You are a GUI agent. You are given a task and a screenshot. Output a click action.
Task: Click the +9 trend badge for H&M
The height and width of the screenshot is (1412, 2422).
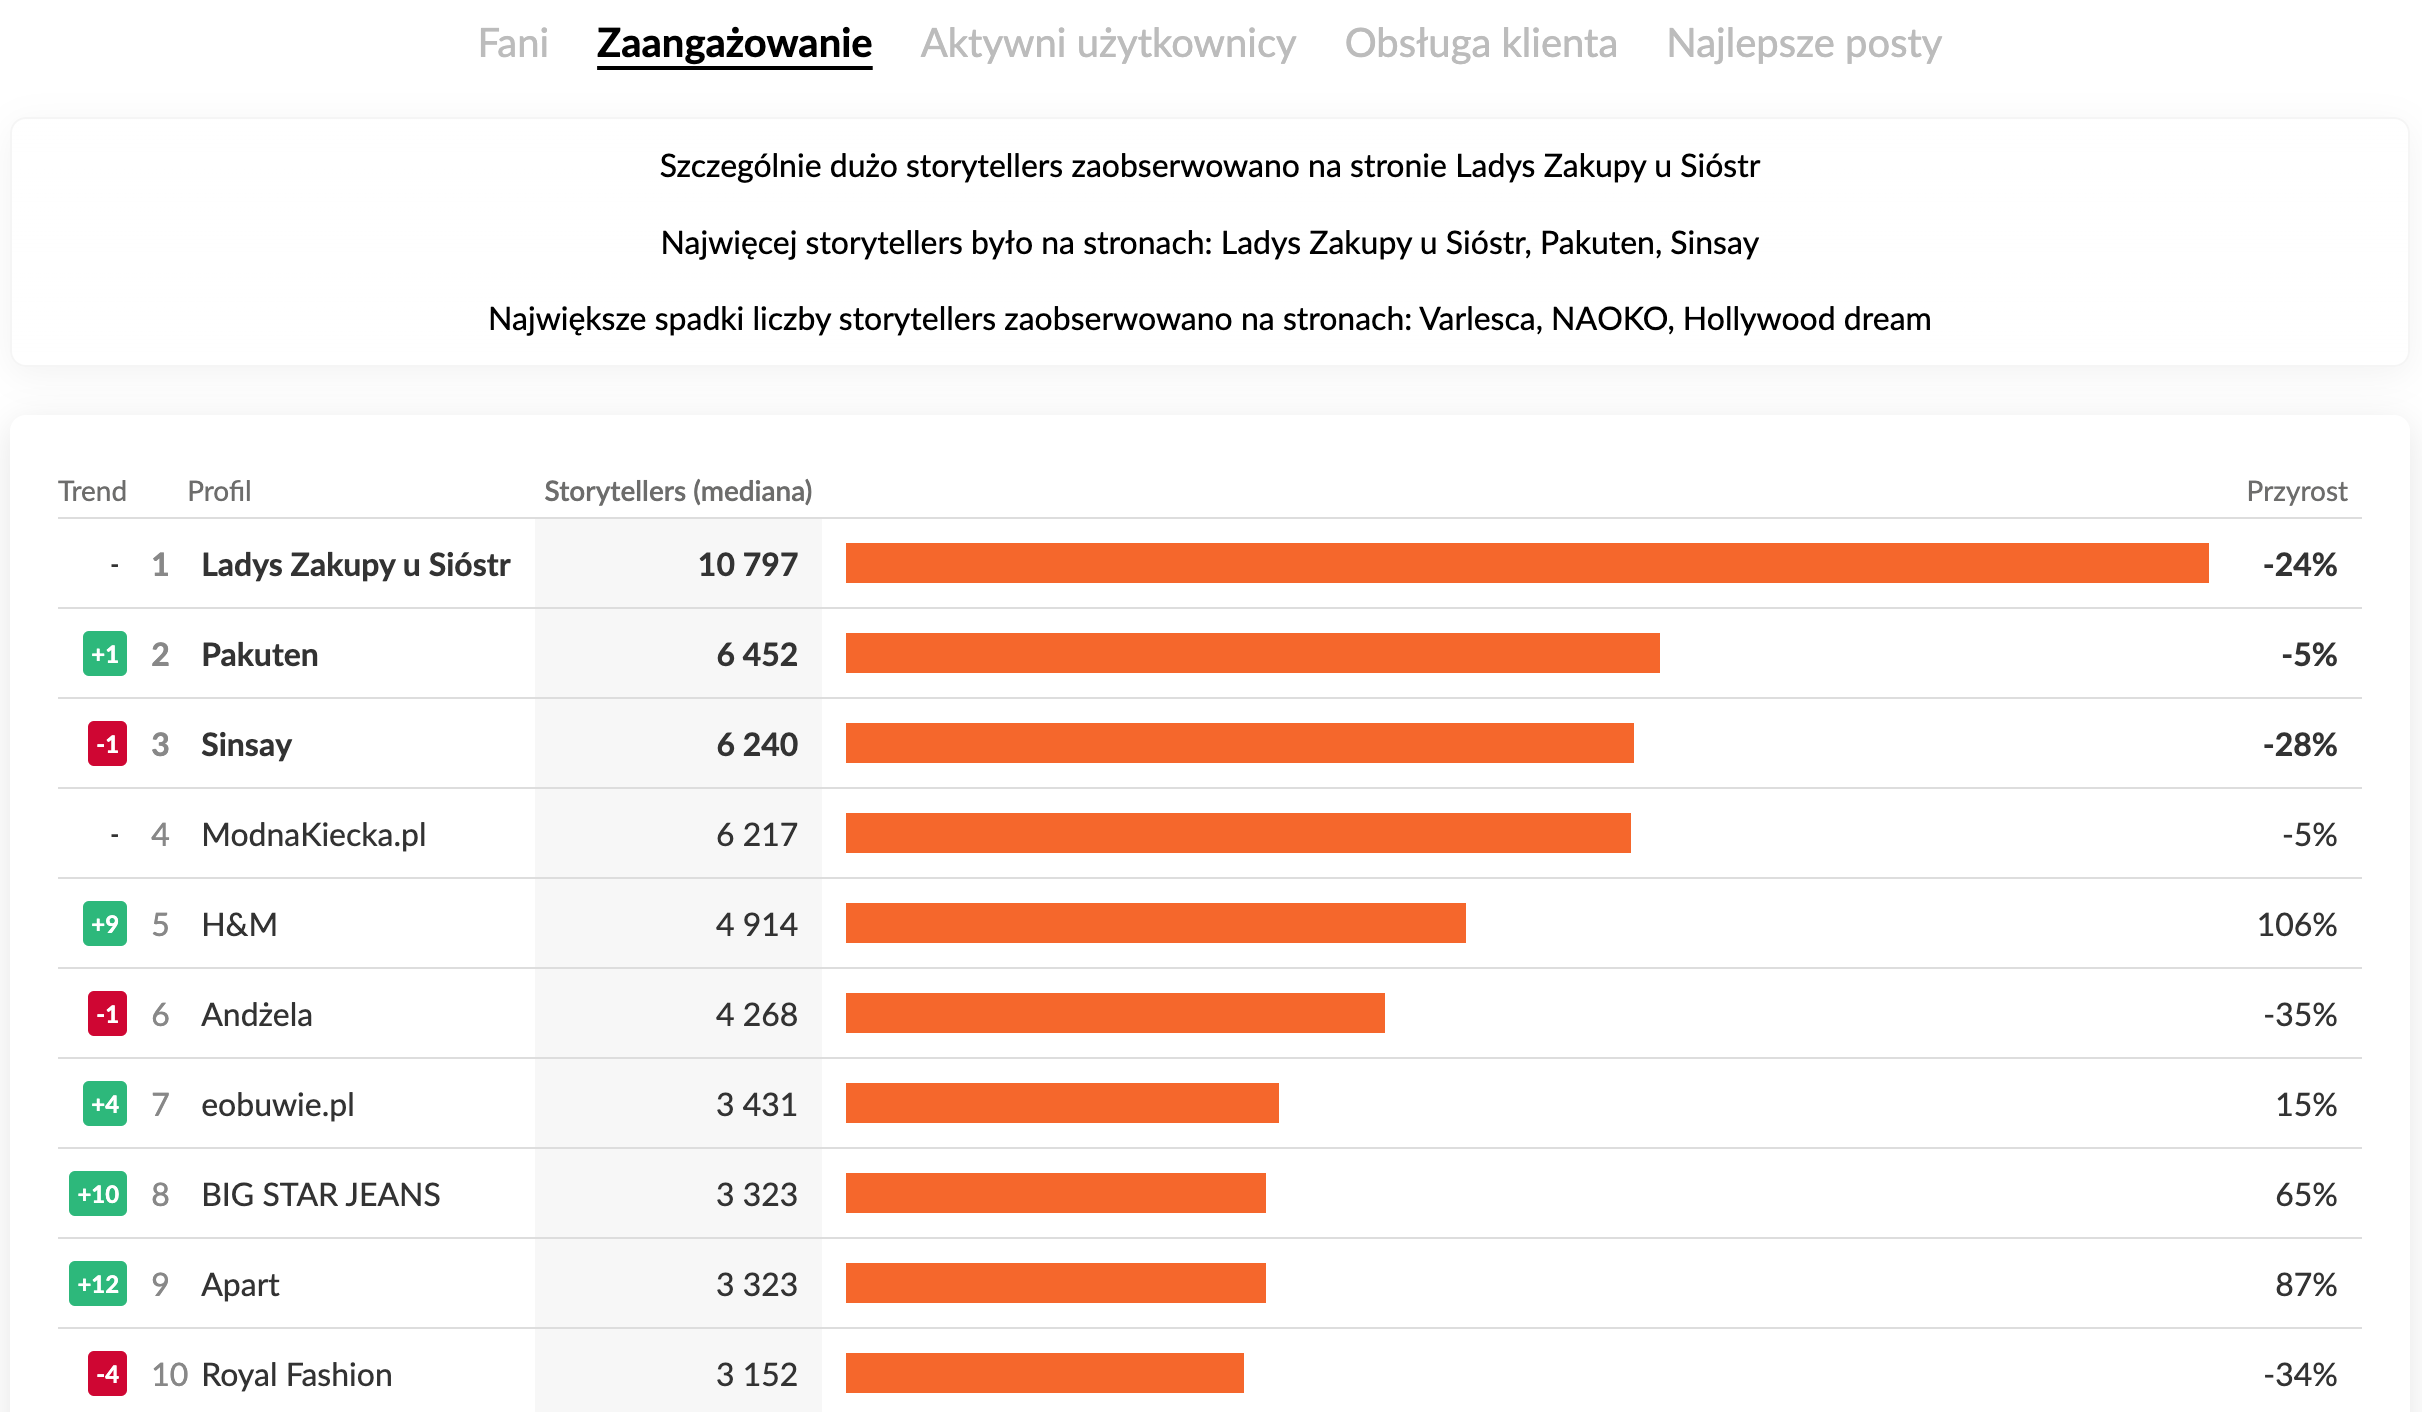click(x=105, y=924)
